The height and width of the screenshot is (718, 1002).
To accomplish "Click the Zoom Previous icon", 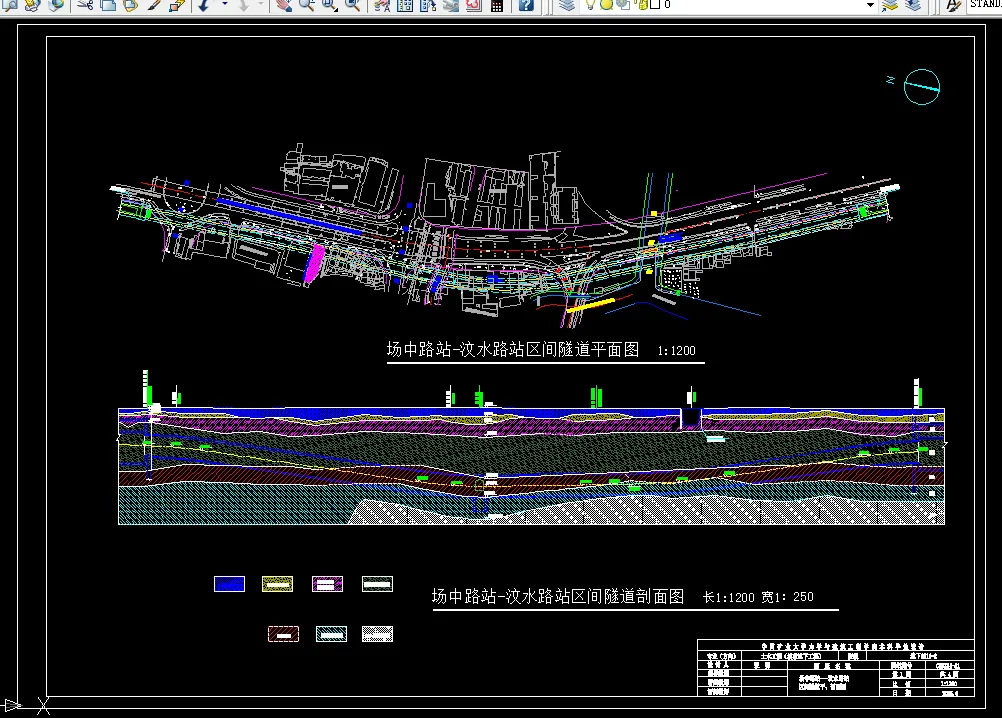I will pyautogui.click(x=353, y=5).
